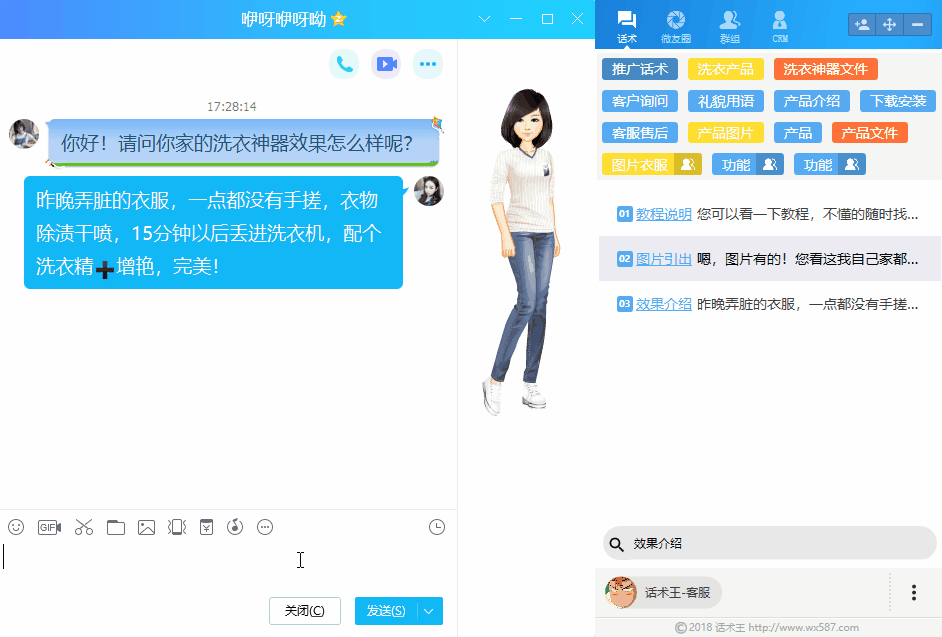Open the vertical three-dot menu near 话术王-客服
Image resolution: width=942 pixels, height=637 pixels.
point(914,593)
